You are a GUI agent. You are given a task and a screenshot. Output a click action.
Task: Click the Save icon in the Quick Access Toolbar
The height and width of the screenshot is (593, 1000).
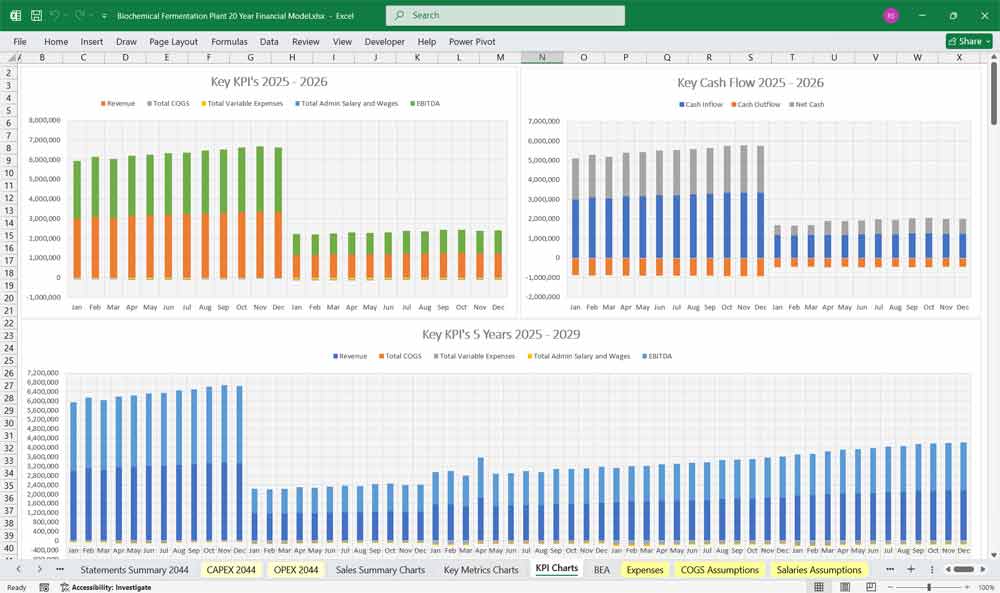click(x=35, y=15)
